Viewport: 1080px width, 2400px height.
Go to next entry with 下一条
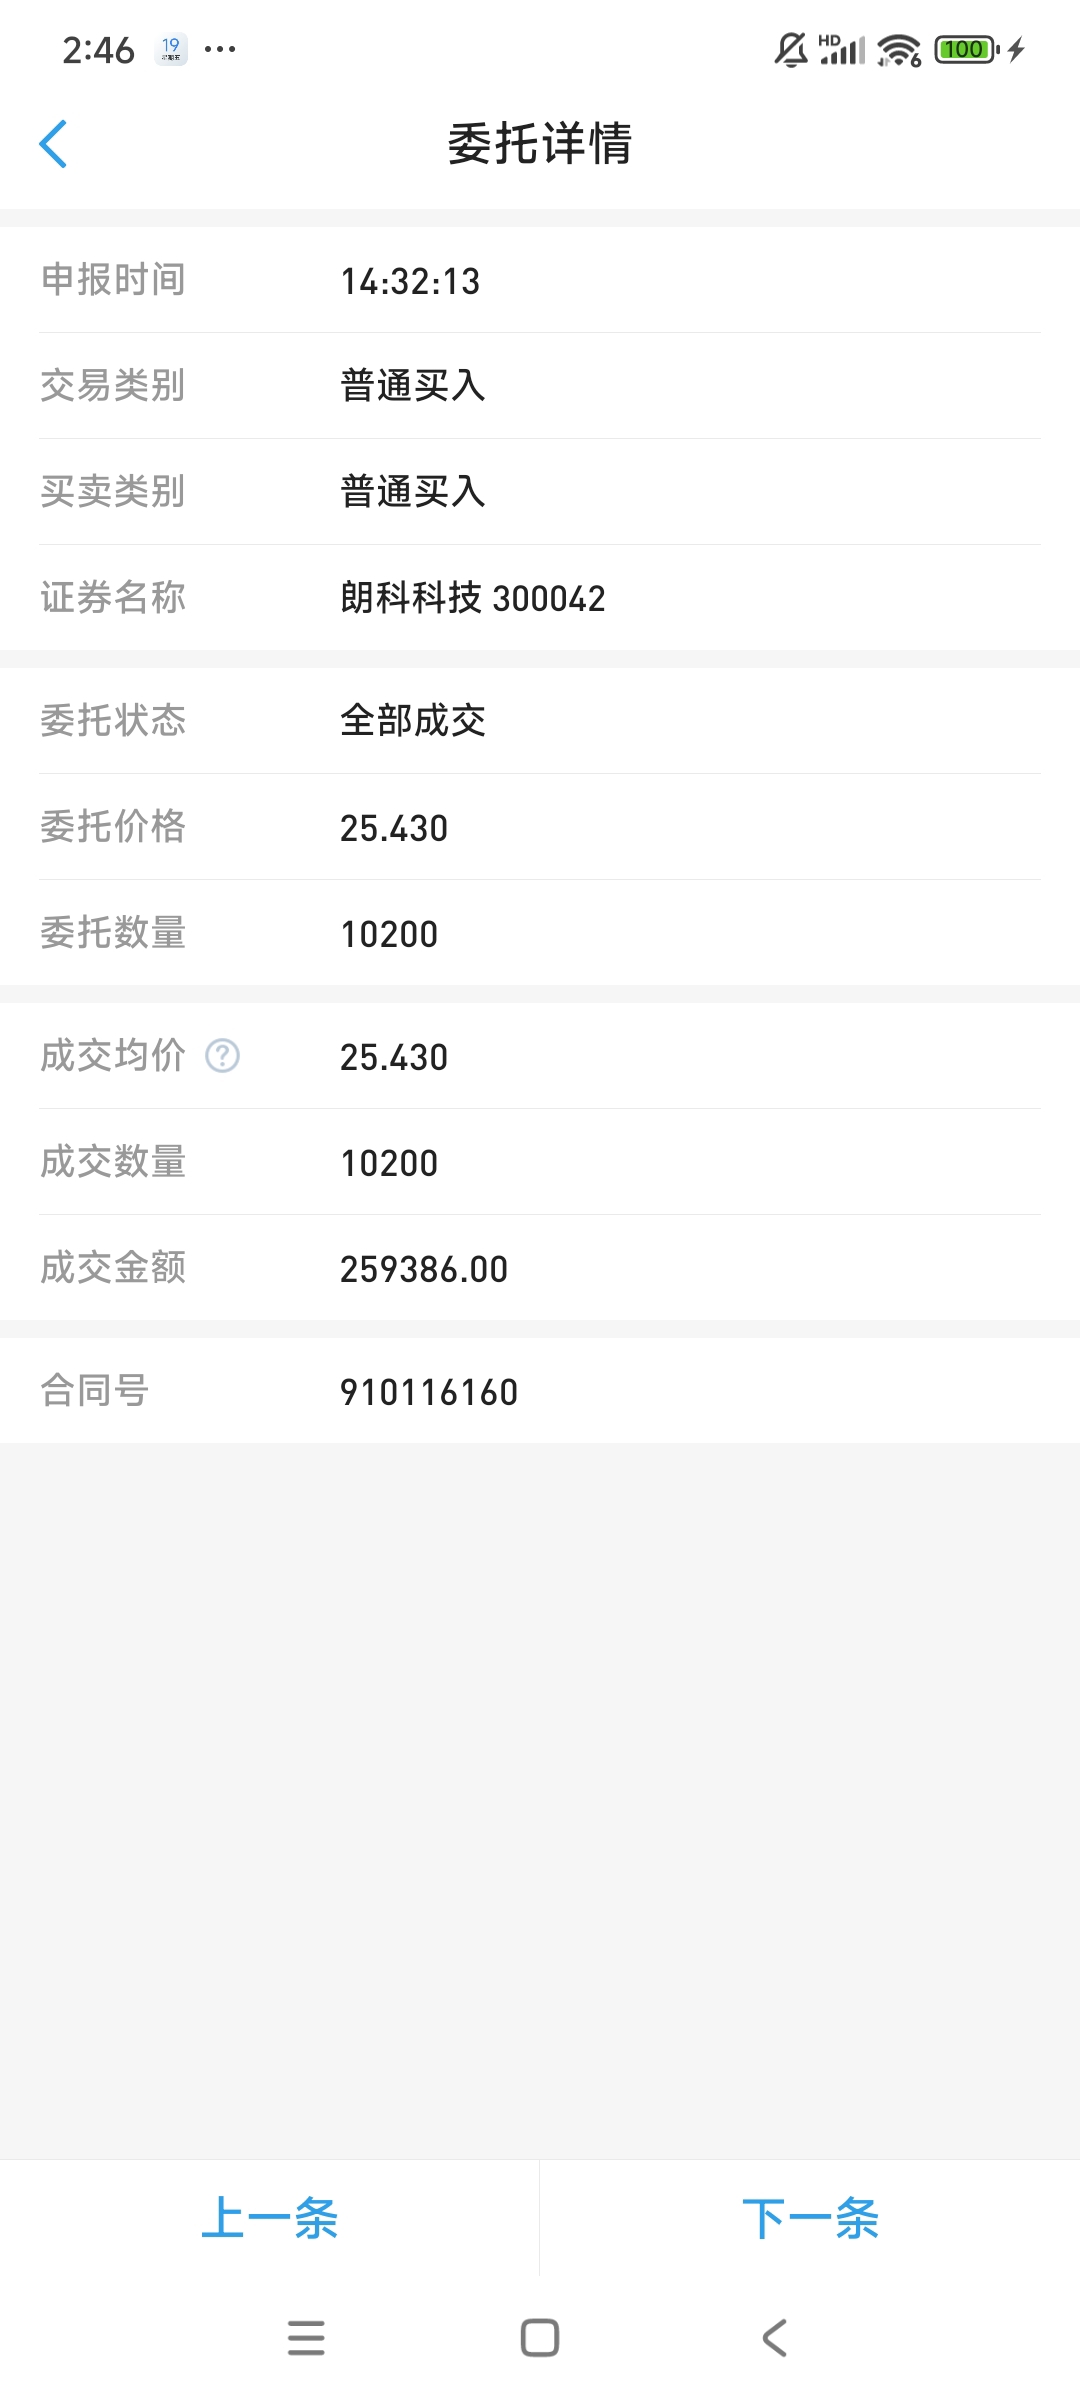[810, 2218]
